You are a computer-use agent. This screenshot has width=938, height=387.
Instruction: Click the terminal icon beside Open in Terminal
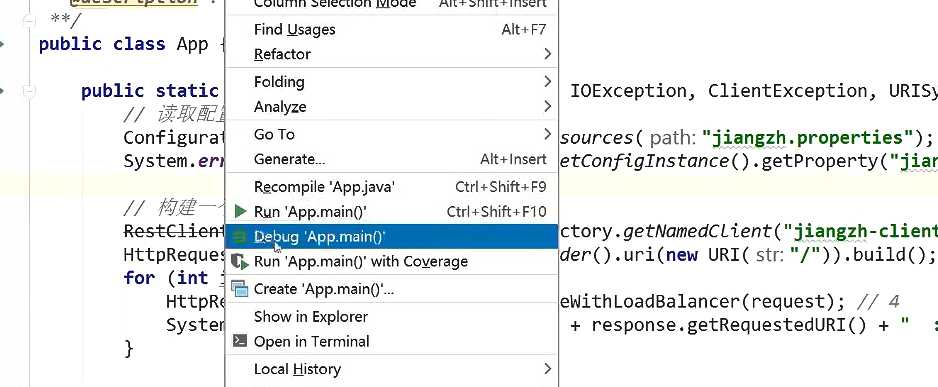[x=240, y=341]
